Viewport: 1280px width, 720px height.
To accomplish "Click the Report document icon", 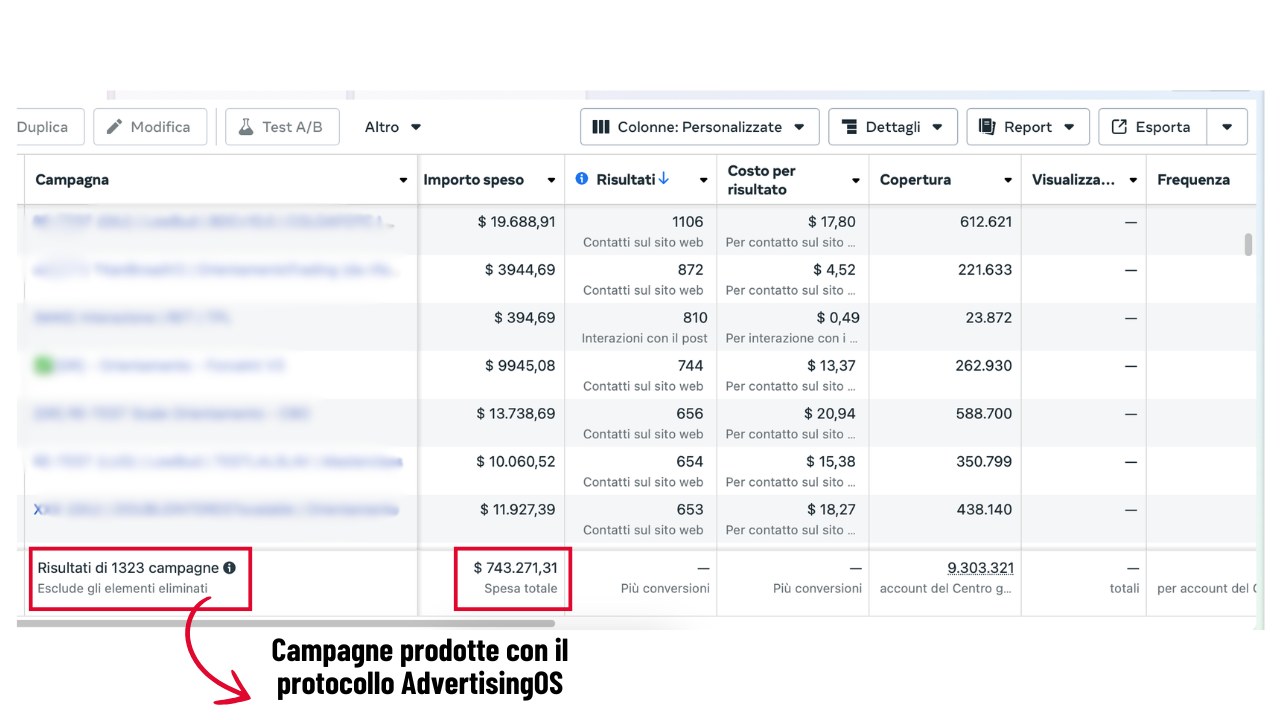I will (987, 127).
